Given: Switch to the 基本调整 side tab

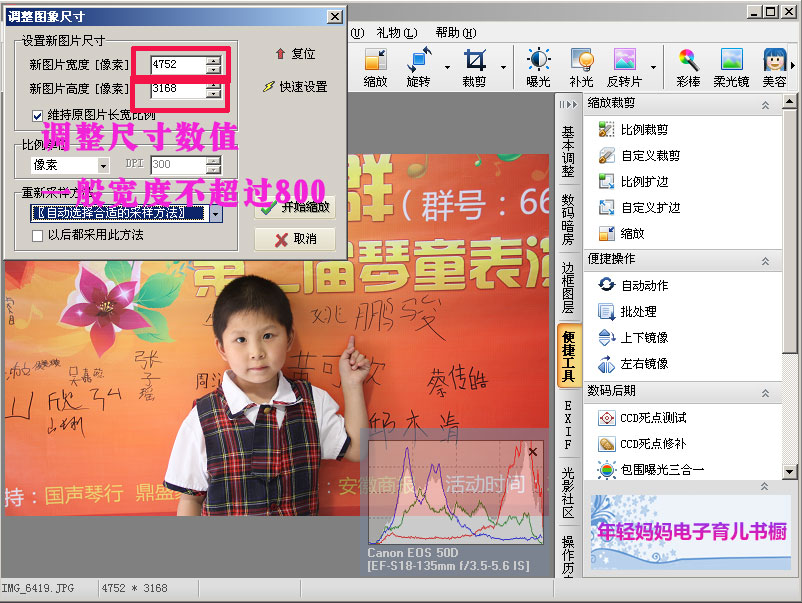Looking at the screenshot, I should (568, 151).
